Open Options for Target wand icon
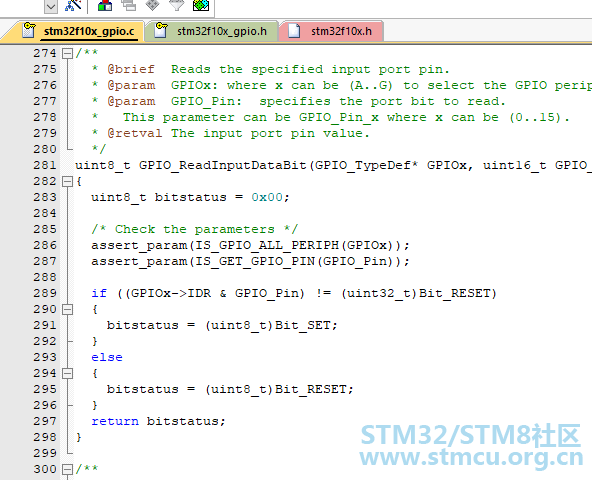The width and height of the screenshot is (592, 480). pyautogui.click(x=73, y=5)
